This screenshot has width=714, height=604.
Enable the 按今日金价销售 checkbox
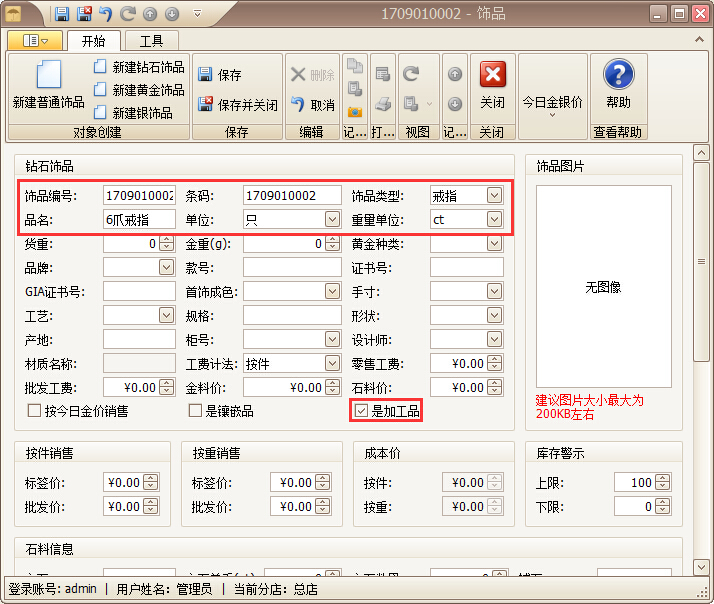coord(34,411)
